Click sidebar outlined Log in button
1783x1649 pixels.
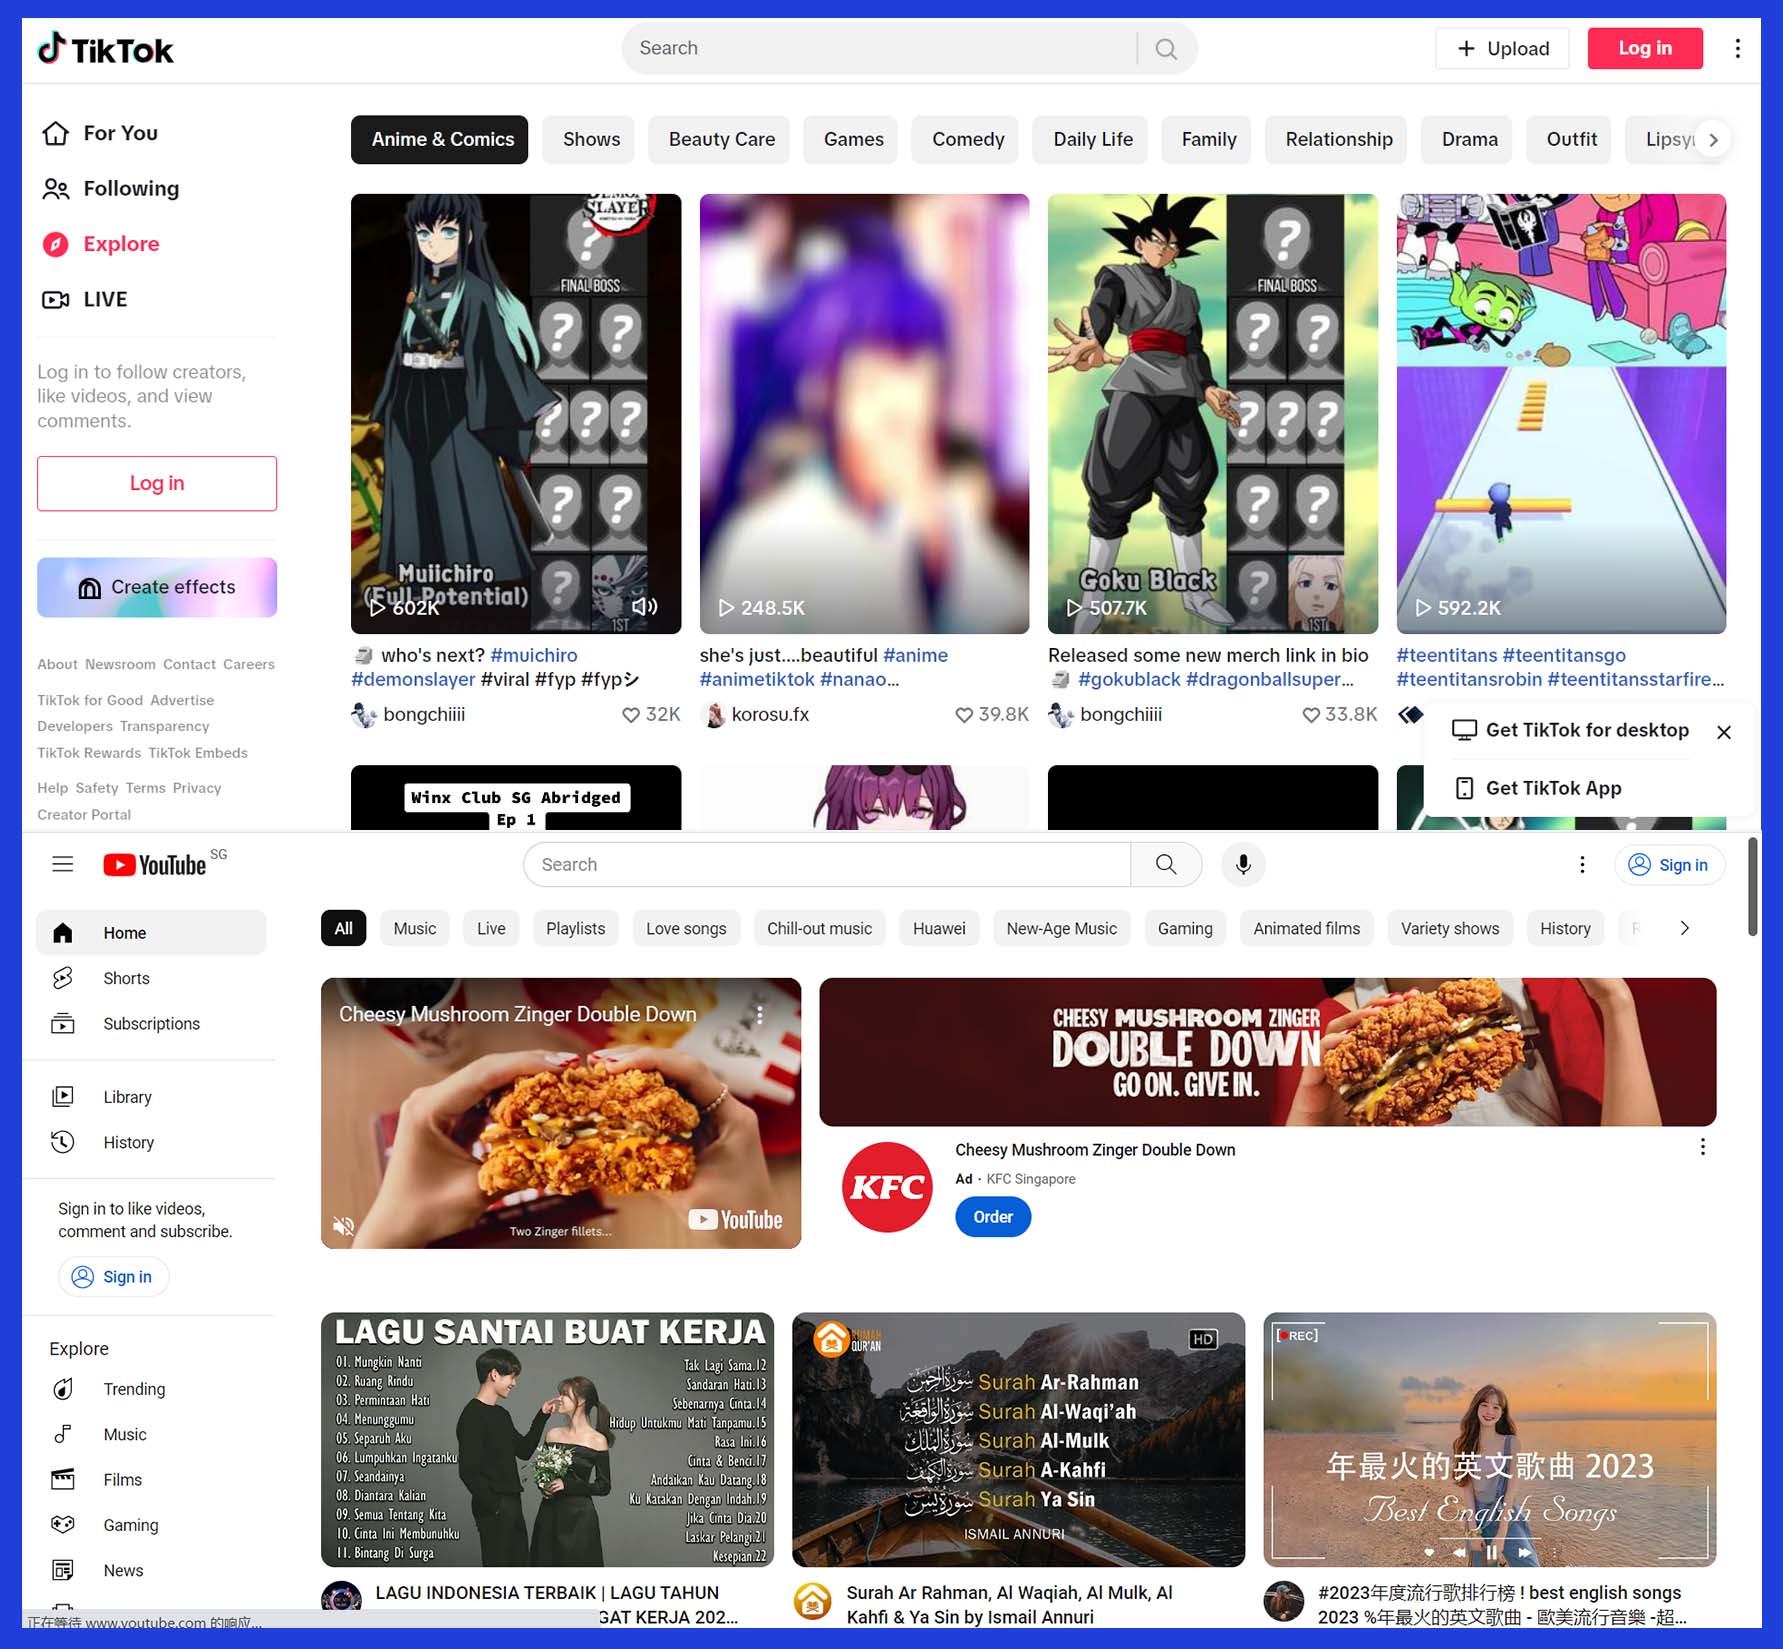157,484
